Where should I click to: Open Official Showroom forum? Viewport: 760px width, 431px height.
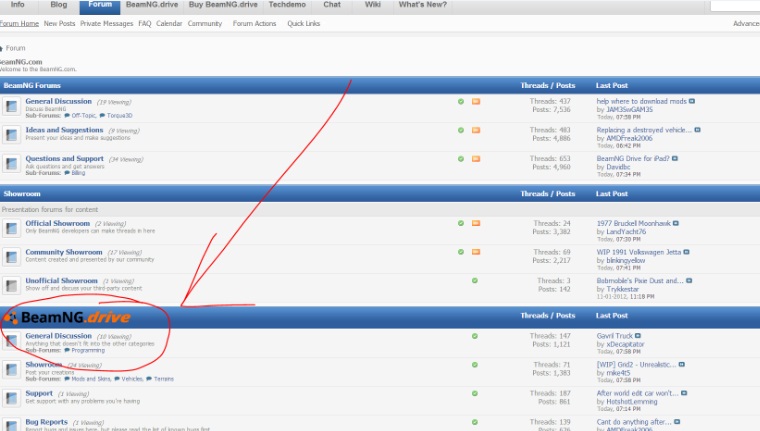(57, 223)
